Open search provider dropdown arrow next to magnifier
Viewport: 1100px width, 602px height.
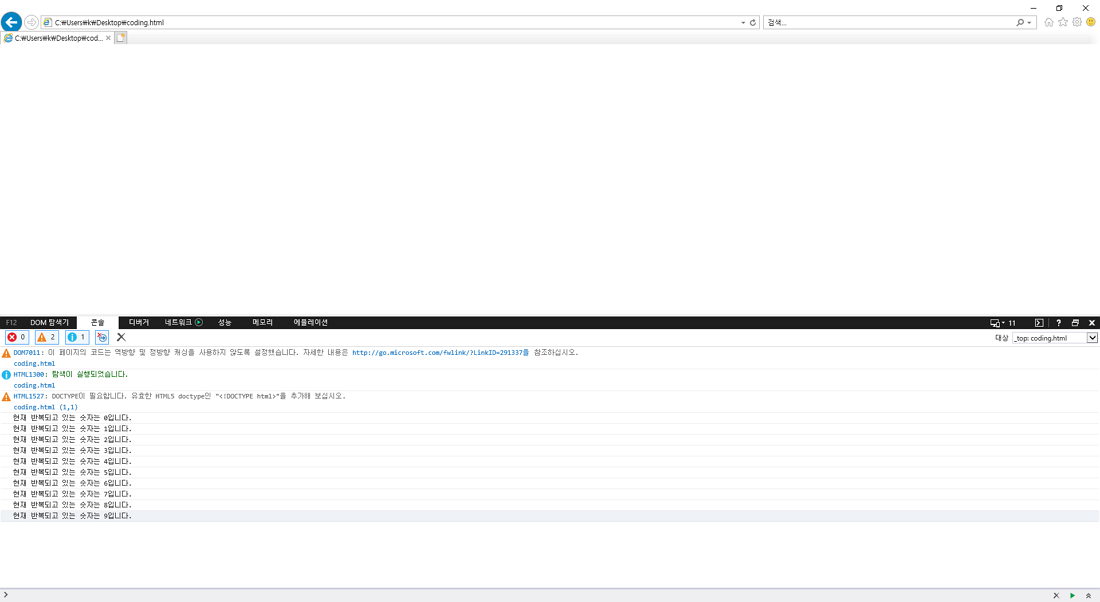point(1029,22)
